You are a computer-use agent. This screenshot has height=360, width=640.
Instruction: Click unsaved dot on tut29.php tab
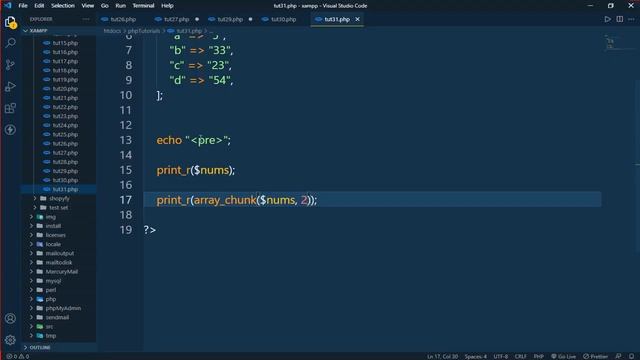tap(250, 19)
